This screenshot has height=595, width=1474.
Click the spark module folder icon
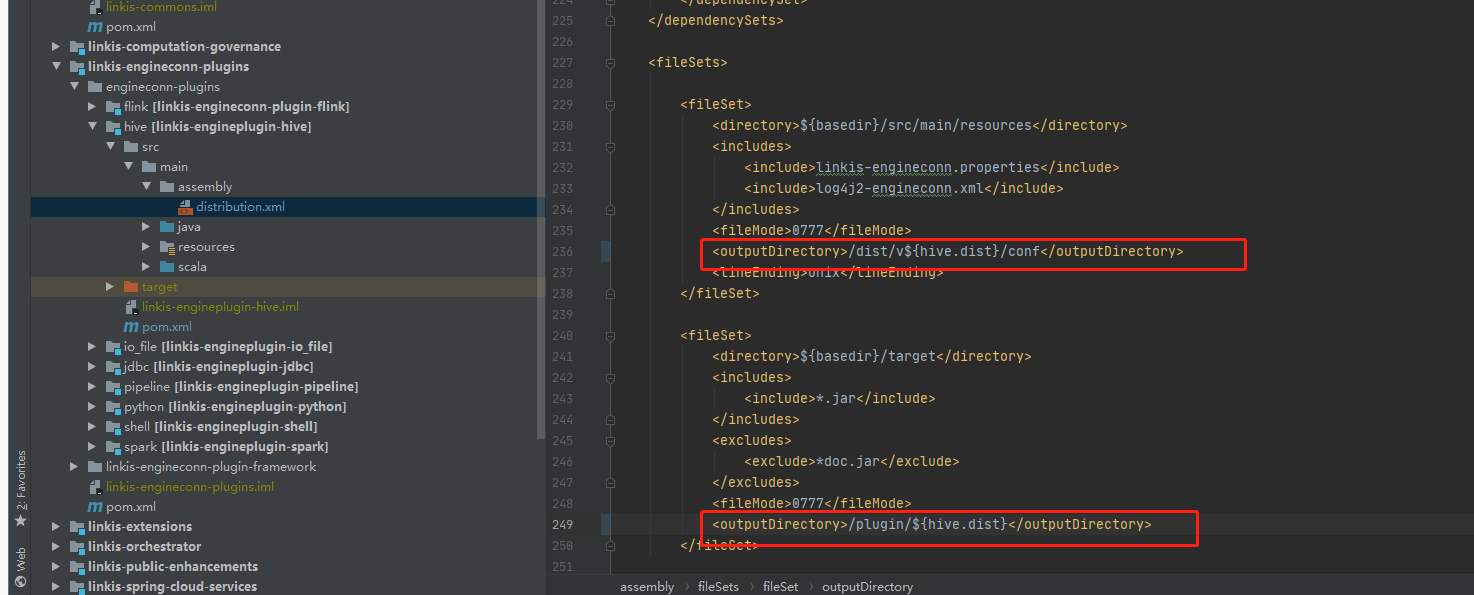point(113,447)
